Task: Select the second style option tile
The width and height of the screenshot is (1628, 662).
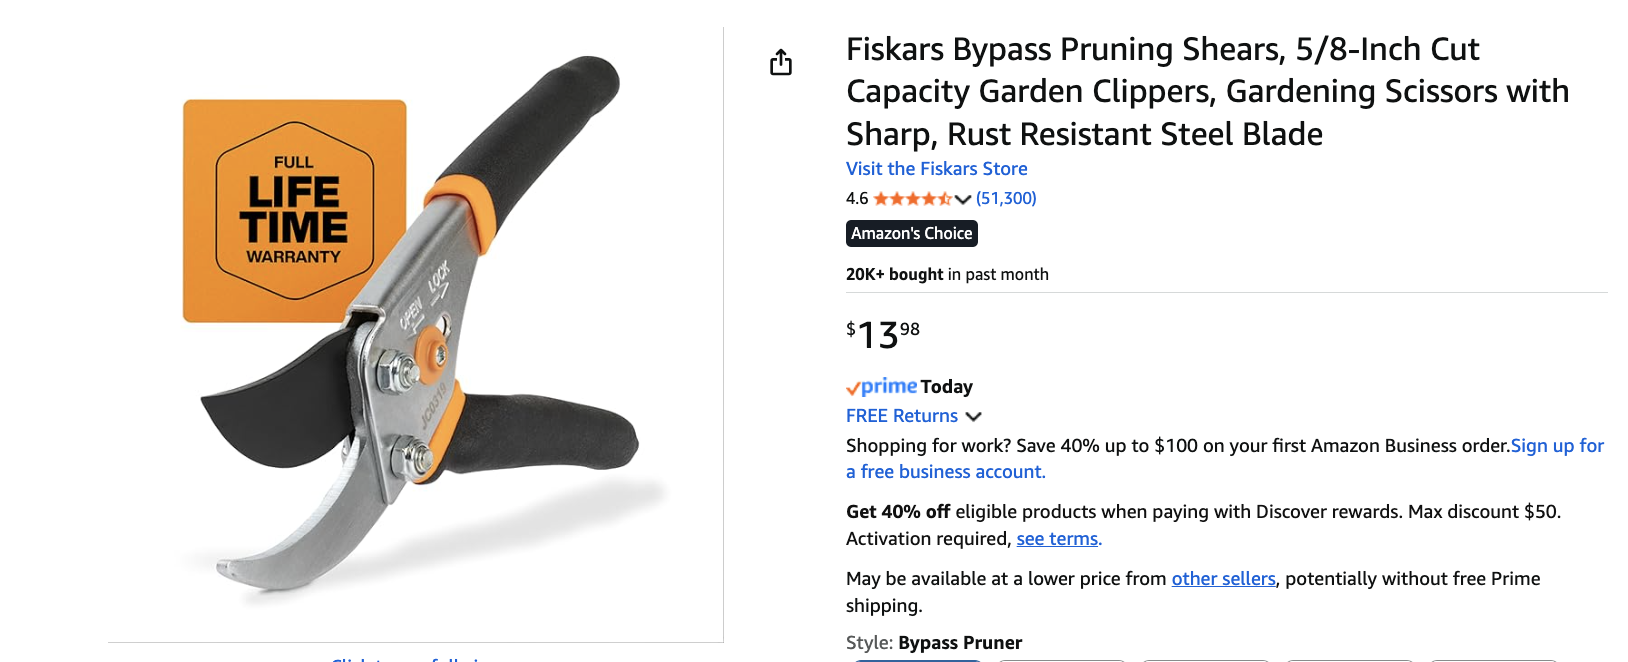Action: 1062,660
